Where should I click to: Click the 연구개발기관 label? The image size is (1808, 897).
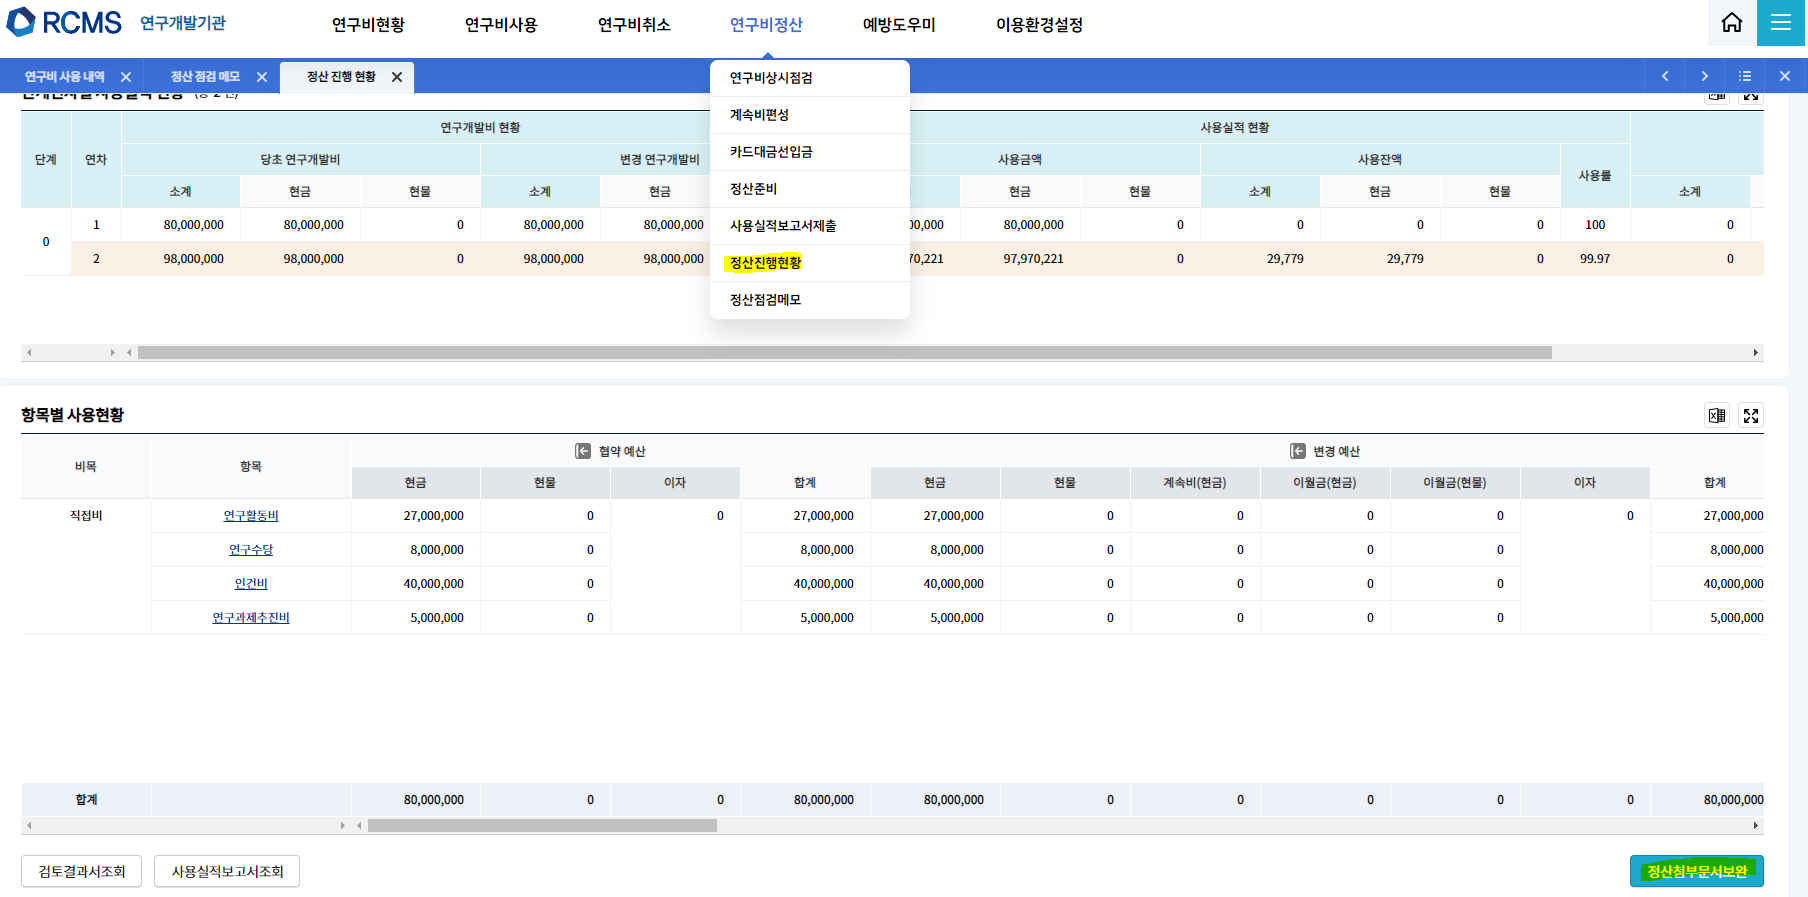point(183,23)
